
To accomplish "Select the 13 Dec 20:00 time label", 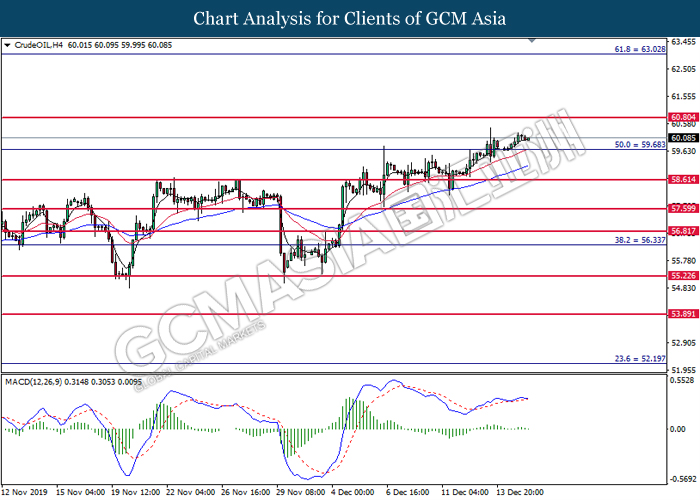I will click(523, 492).
